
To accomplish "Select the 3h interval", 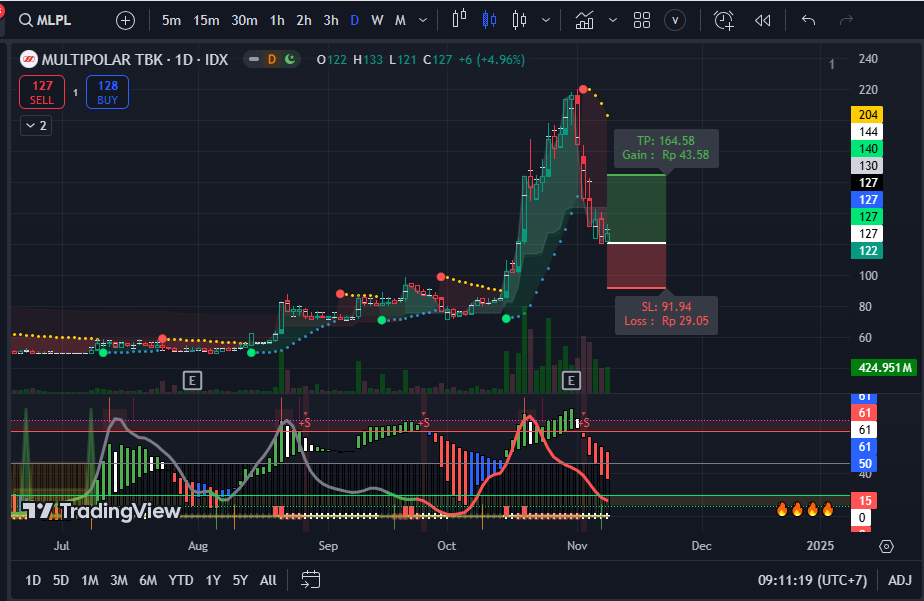I will pyautogui.click(x=331, y=21).
